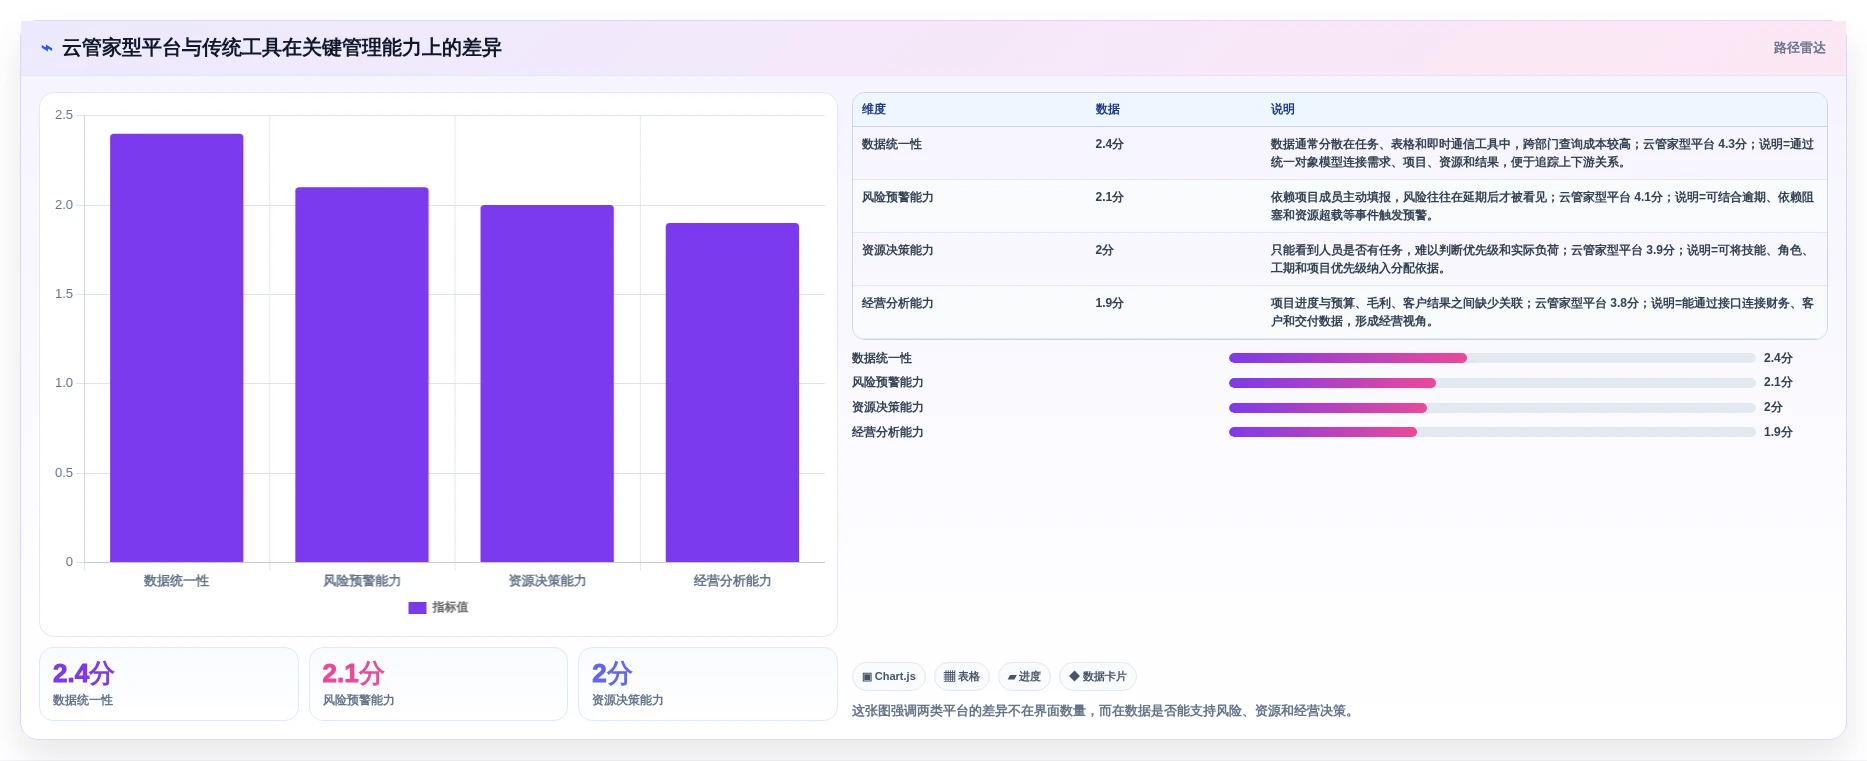Click the 维度 column header
Viewport: 1867px width, 761px height.
(874, 109)
